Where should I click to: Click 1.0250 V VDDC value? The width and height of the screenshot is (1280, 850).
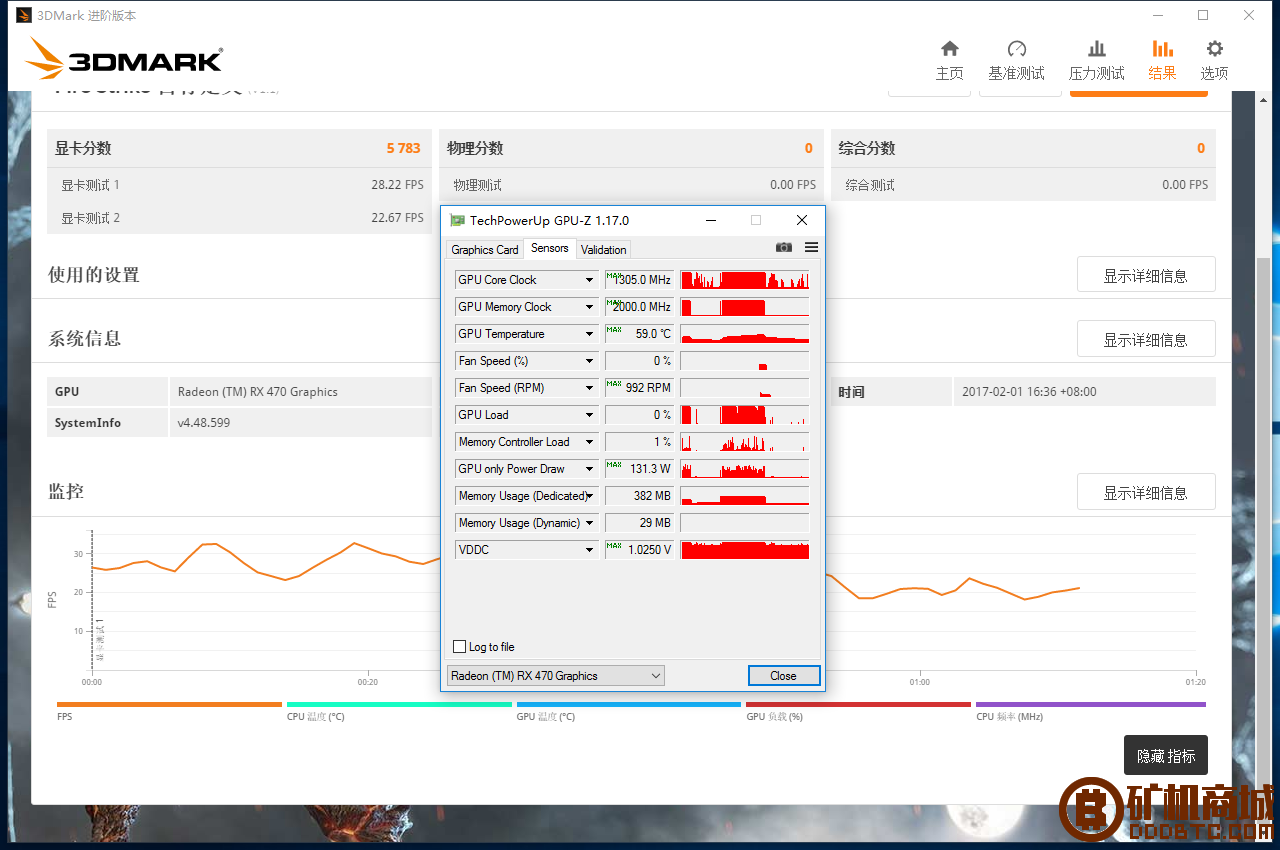coord(640,550)
